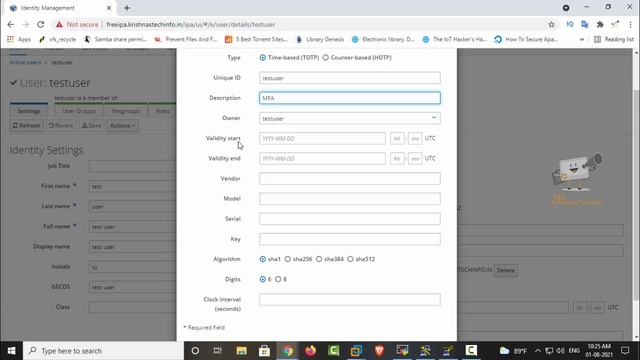Click the Serial input field
This screenshot has width=640, height=360.
[350, 219]
